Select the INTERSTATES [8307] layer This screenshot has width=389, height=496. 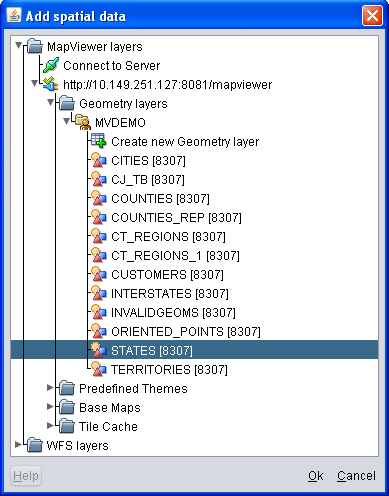[170, 294]
